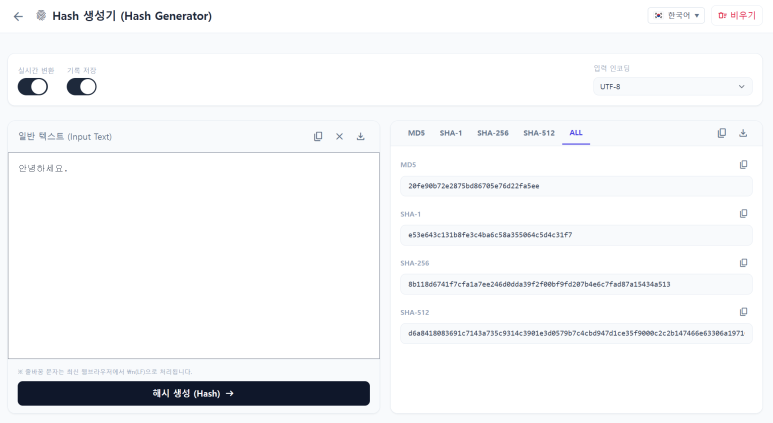Click inside the input text area
This screenshot has width=773, height=423.
click(194, 255)
